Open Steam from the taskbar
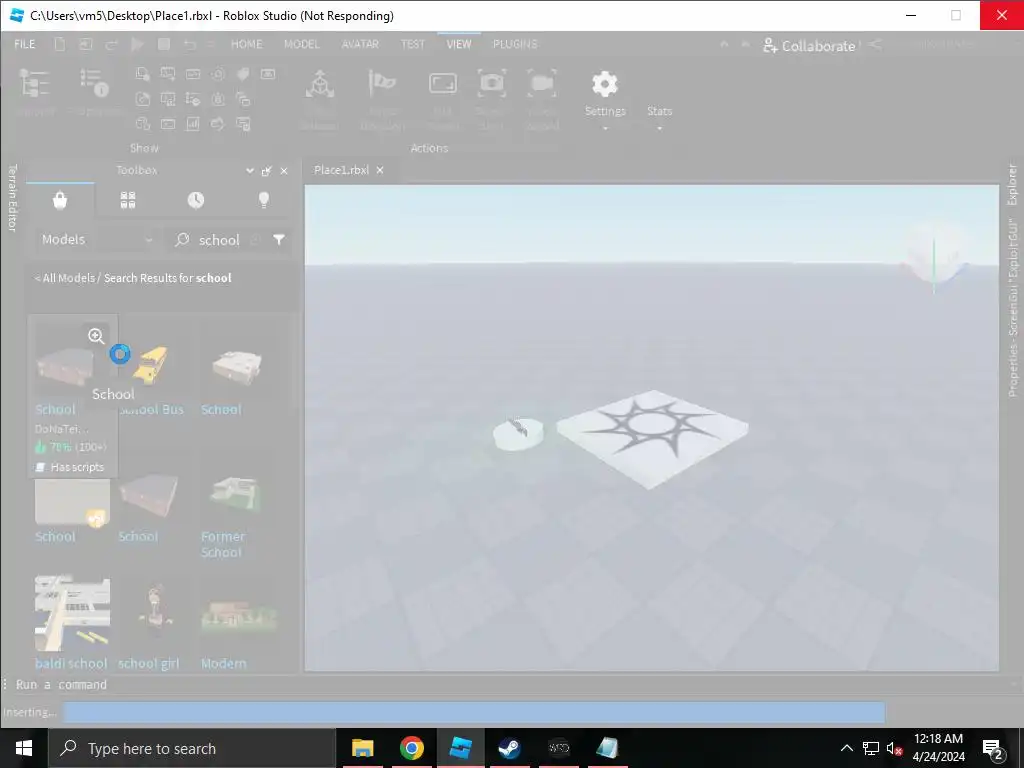1024x768 pixels. point(509,748)
